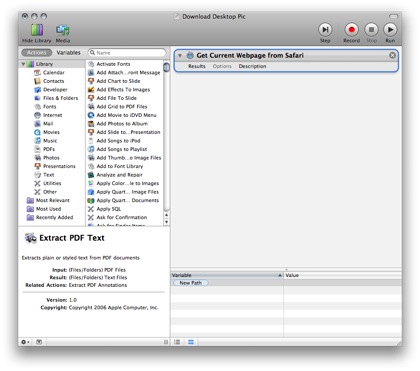The image size is (420, 371).
Task: Open the Most Relevant smart group
Action: 53,200
